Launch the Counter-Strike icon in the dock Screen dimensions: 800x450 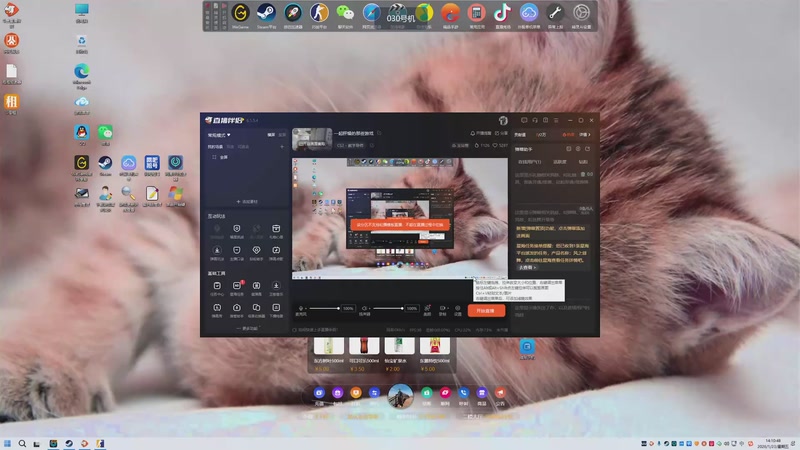click(319, 13)
